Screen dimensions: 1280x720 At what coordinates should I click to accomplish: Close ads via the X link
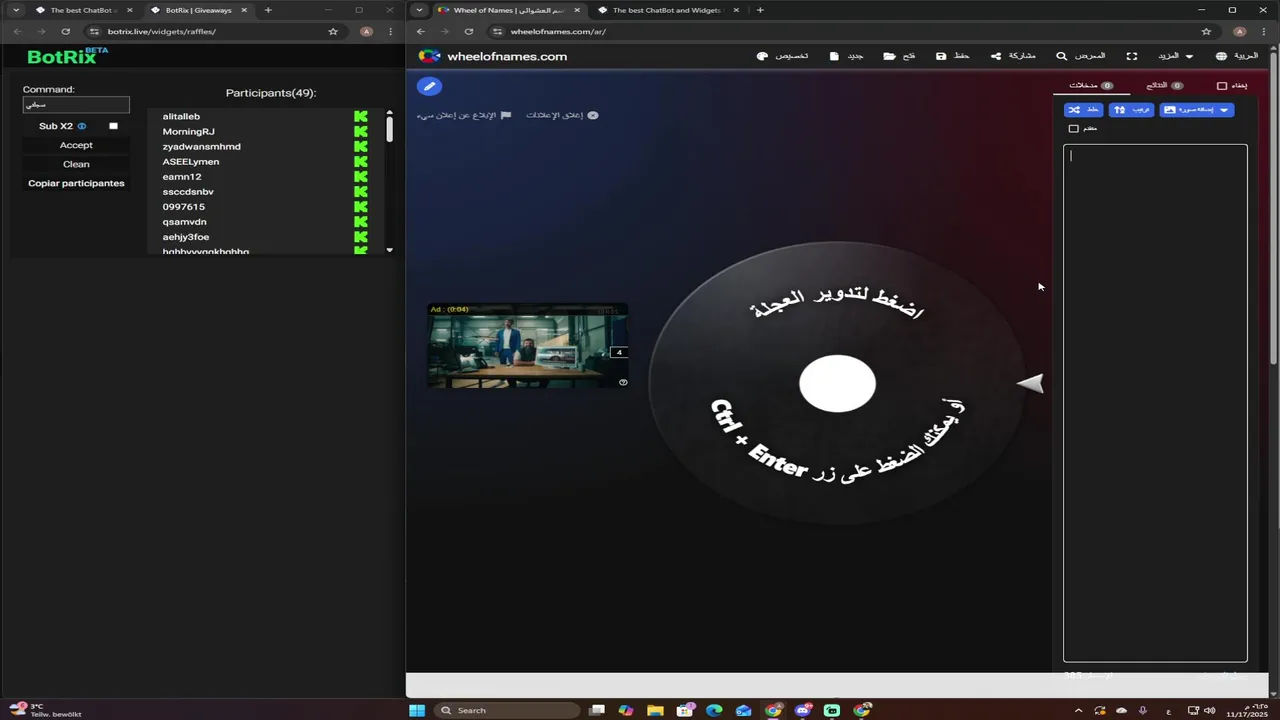coord(563,115)
